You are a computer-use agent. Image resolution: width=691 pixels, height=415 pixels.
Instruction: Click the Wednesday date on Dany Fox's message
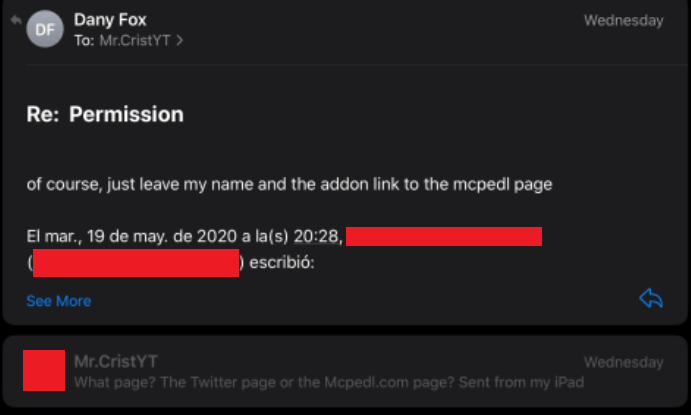[x=624, y=20]
